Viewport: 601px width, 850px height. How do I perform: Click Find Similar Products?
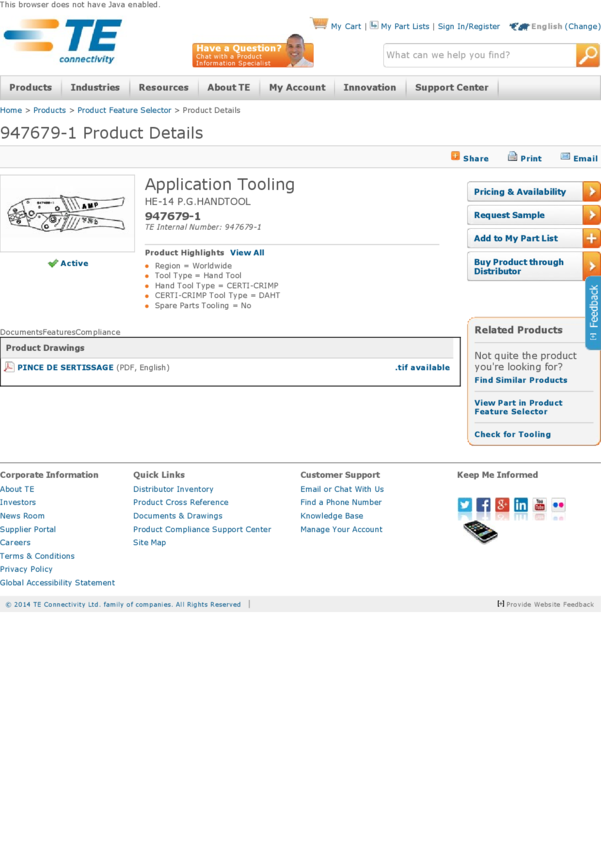[x=521, y=380]
